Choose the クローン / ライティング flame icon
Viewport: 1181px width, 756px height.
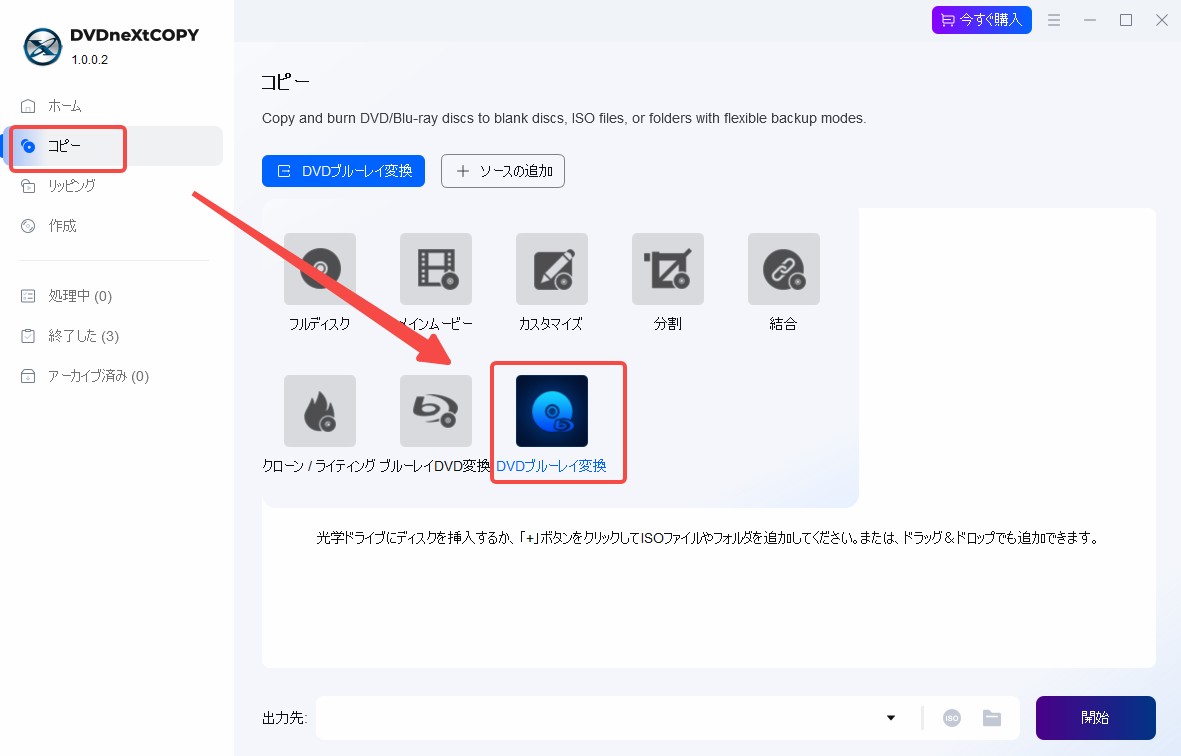click(319, 411)
